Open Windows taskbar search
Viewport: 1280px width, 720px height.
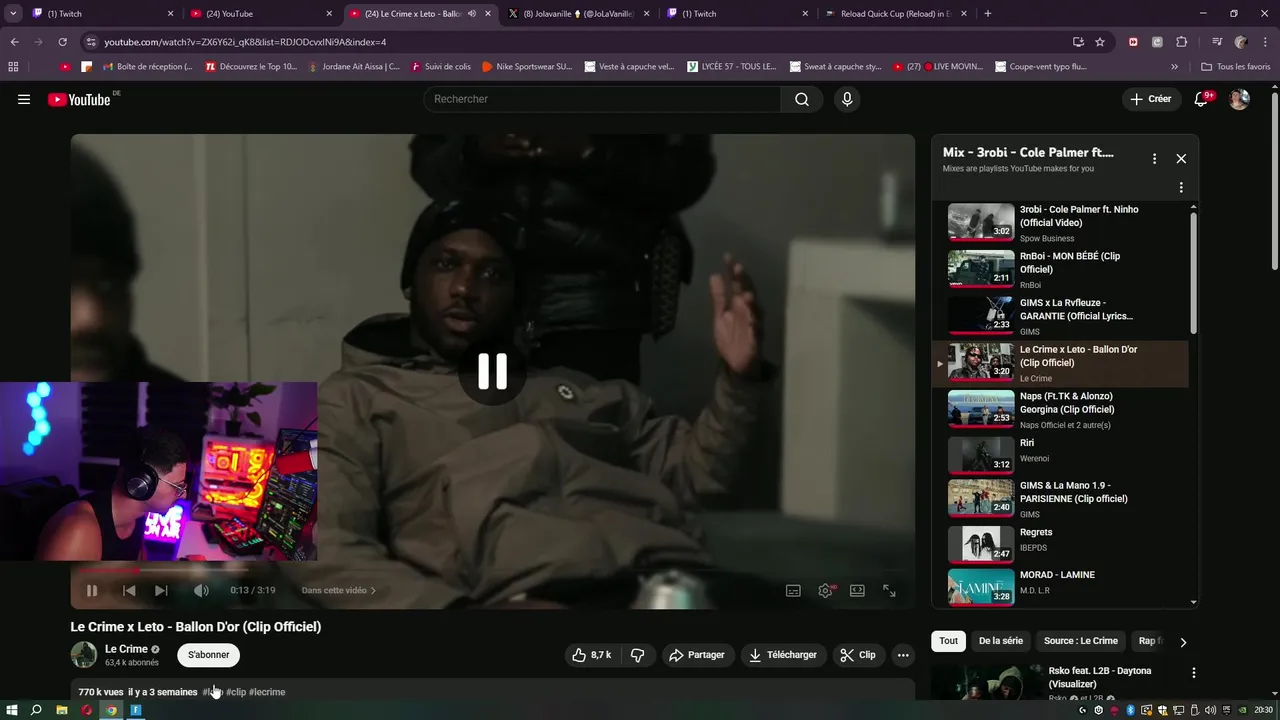click(36, 710)
